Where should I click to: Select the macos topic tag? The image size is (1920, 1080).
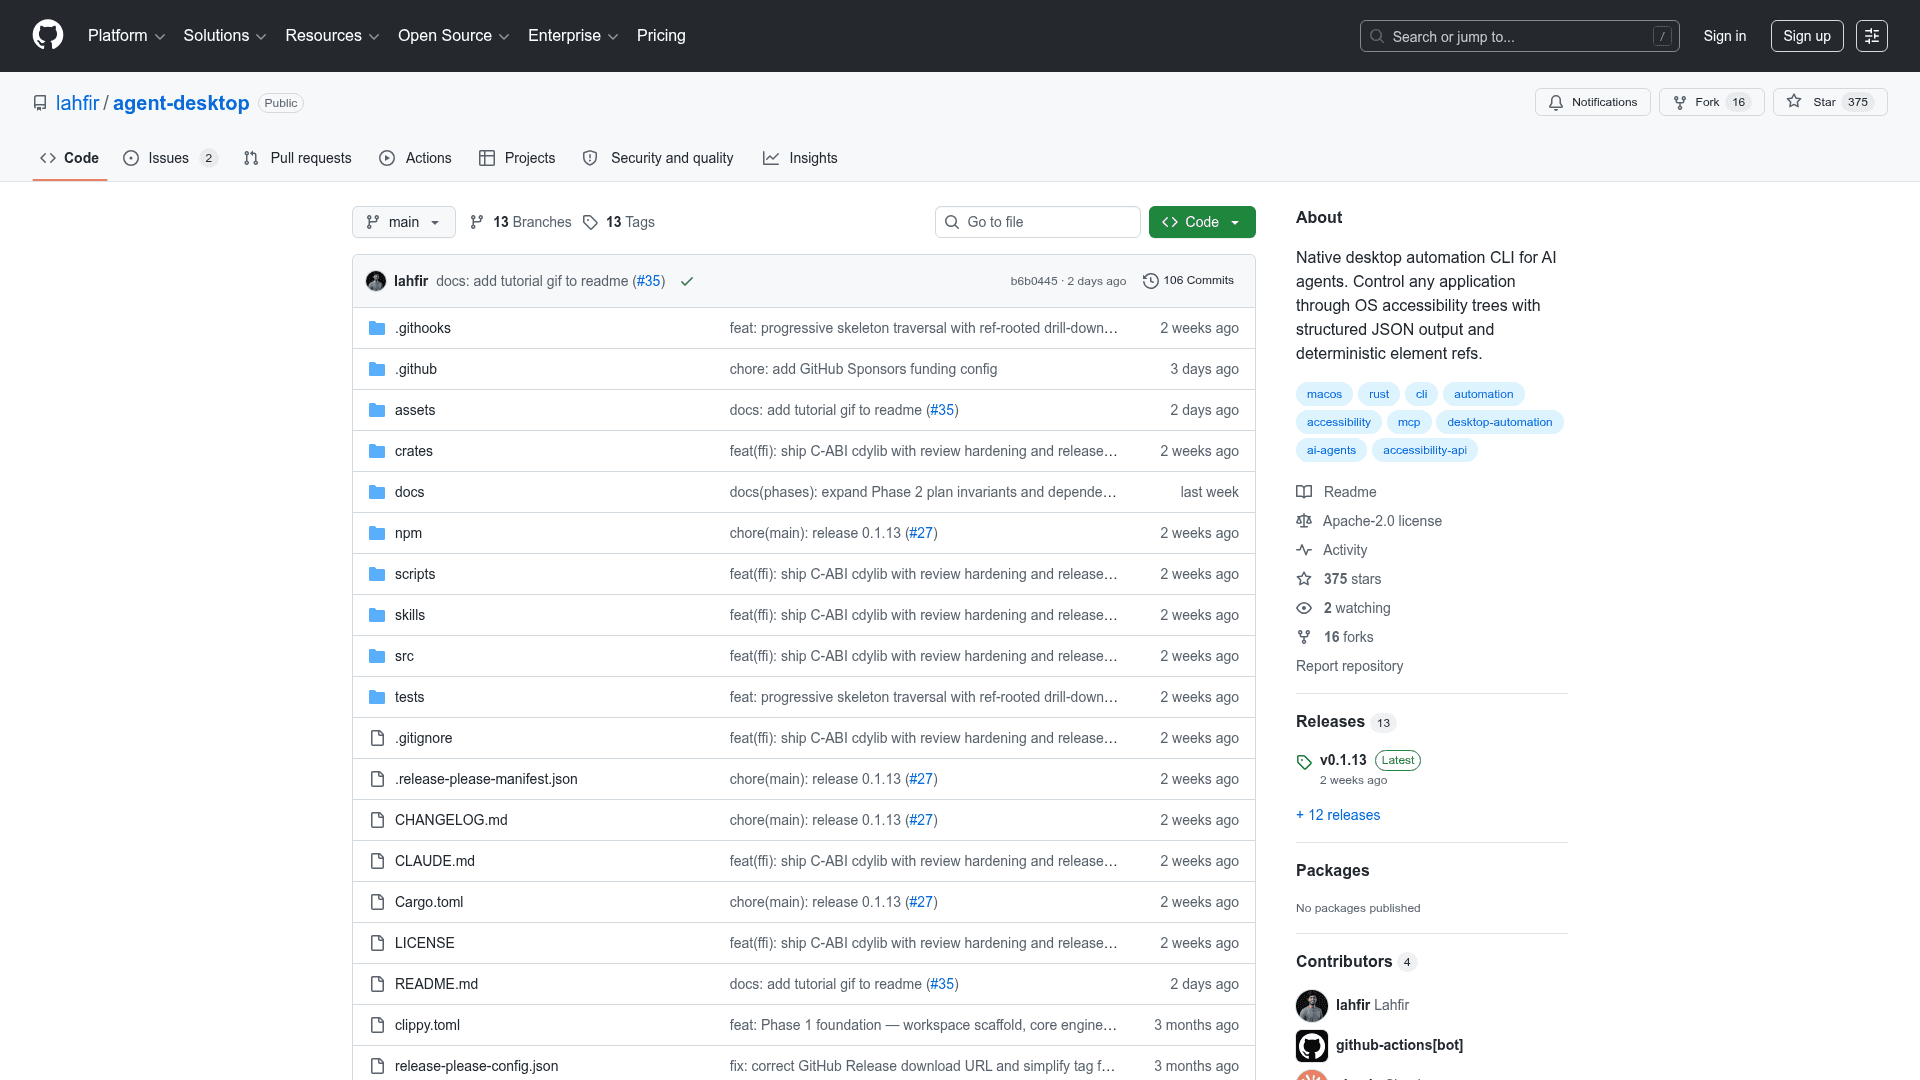click(x=1324, y=394)
